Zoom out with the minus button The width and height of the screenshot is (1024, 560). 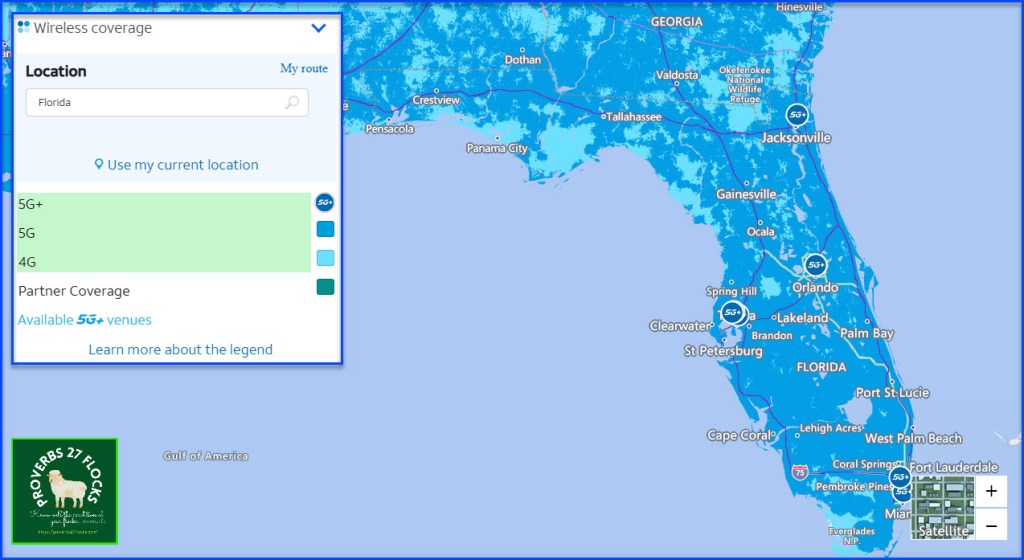(x=990, y=525)
